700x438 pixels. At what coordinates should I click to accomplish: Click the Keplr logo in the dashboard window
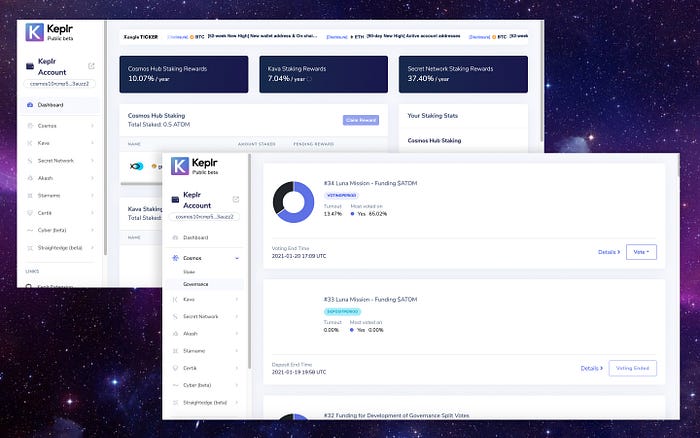tap(34, 32)
